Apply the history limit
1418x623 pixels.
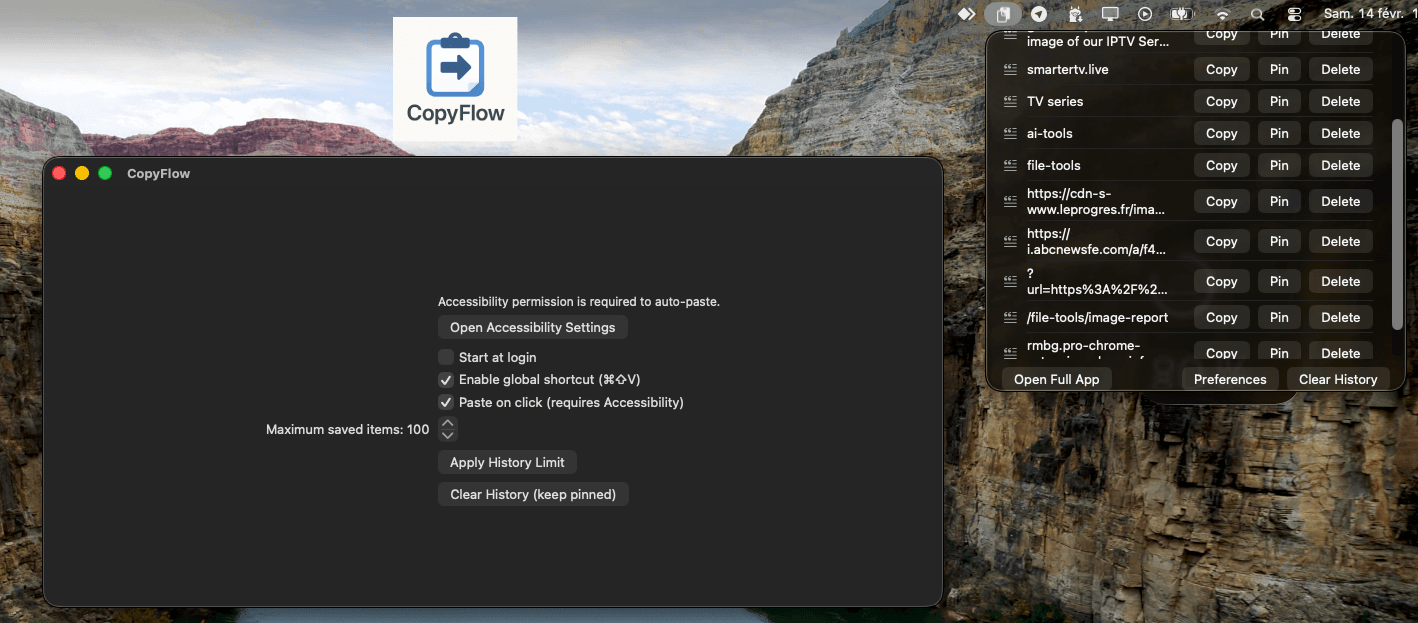[x=507, y=462]
